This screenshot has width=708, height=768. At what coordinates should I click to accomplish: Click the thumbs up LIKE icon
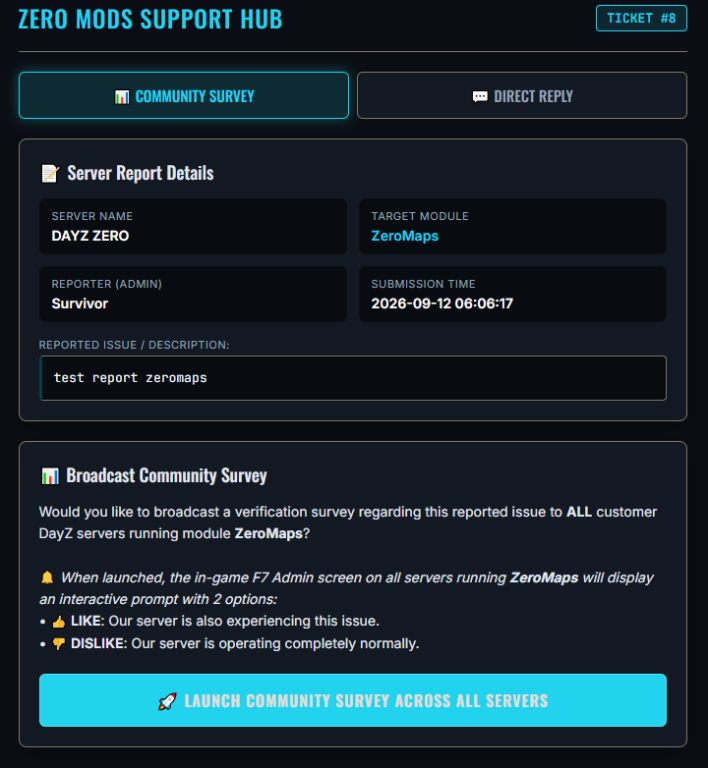pos(59,622)
